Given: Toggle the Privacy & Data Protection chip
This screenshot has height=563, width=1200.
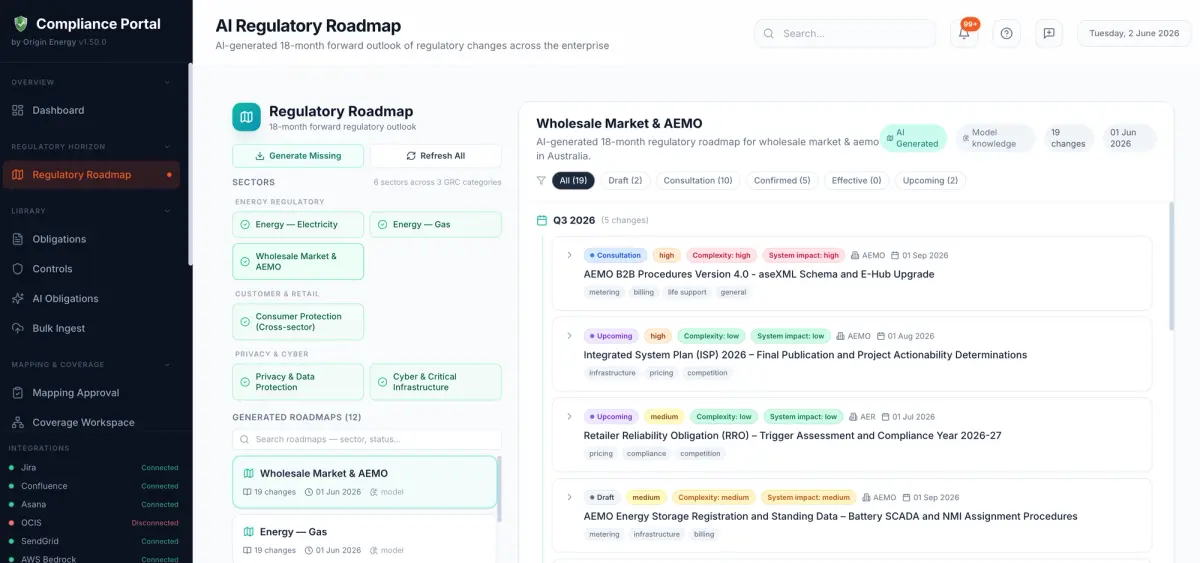Looking at the screenshot, I should pos(298,382).
